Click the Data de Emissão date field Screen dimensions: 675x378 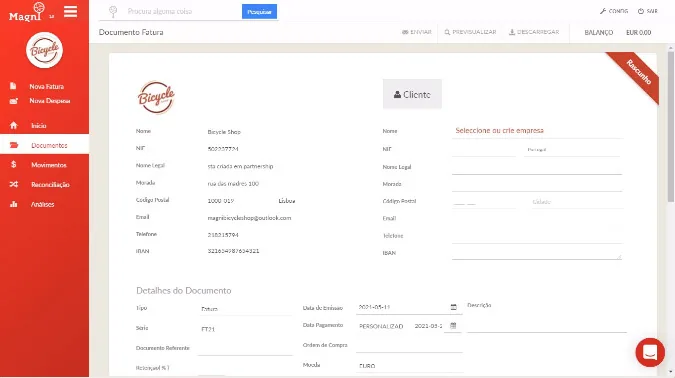(403, 307)
